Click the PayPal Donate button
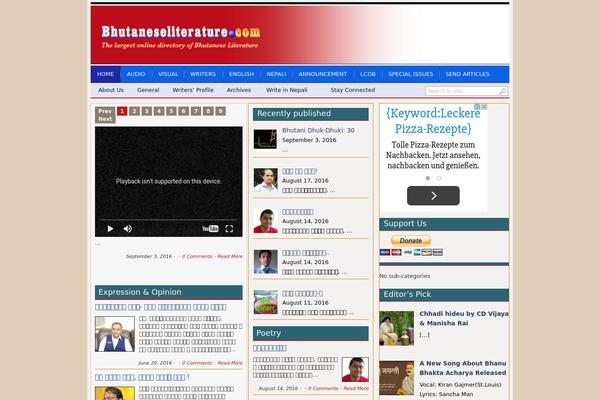600x400 pixels. coord(411,240)
